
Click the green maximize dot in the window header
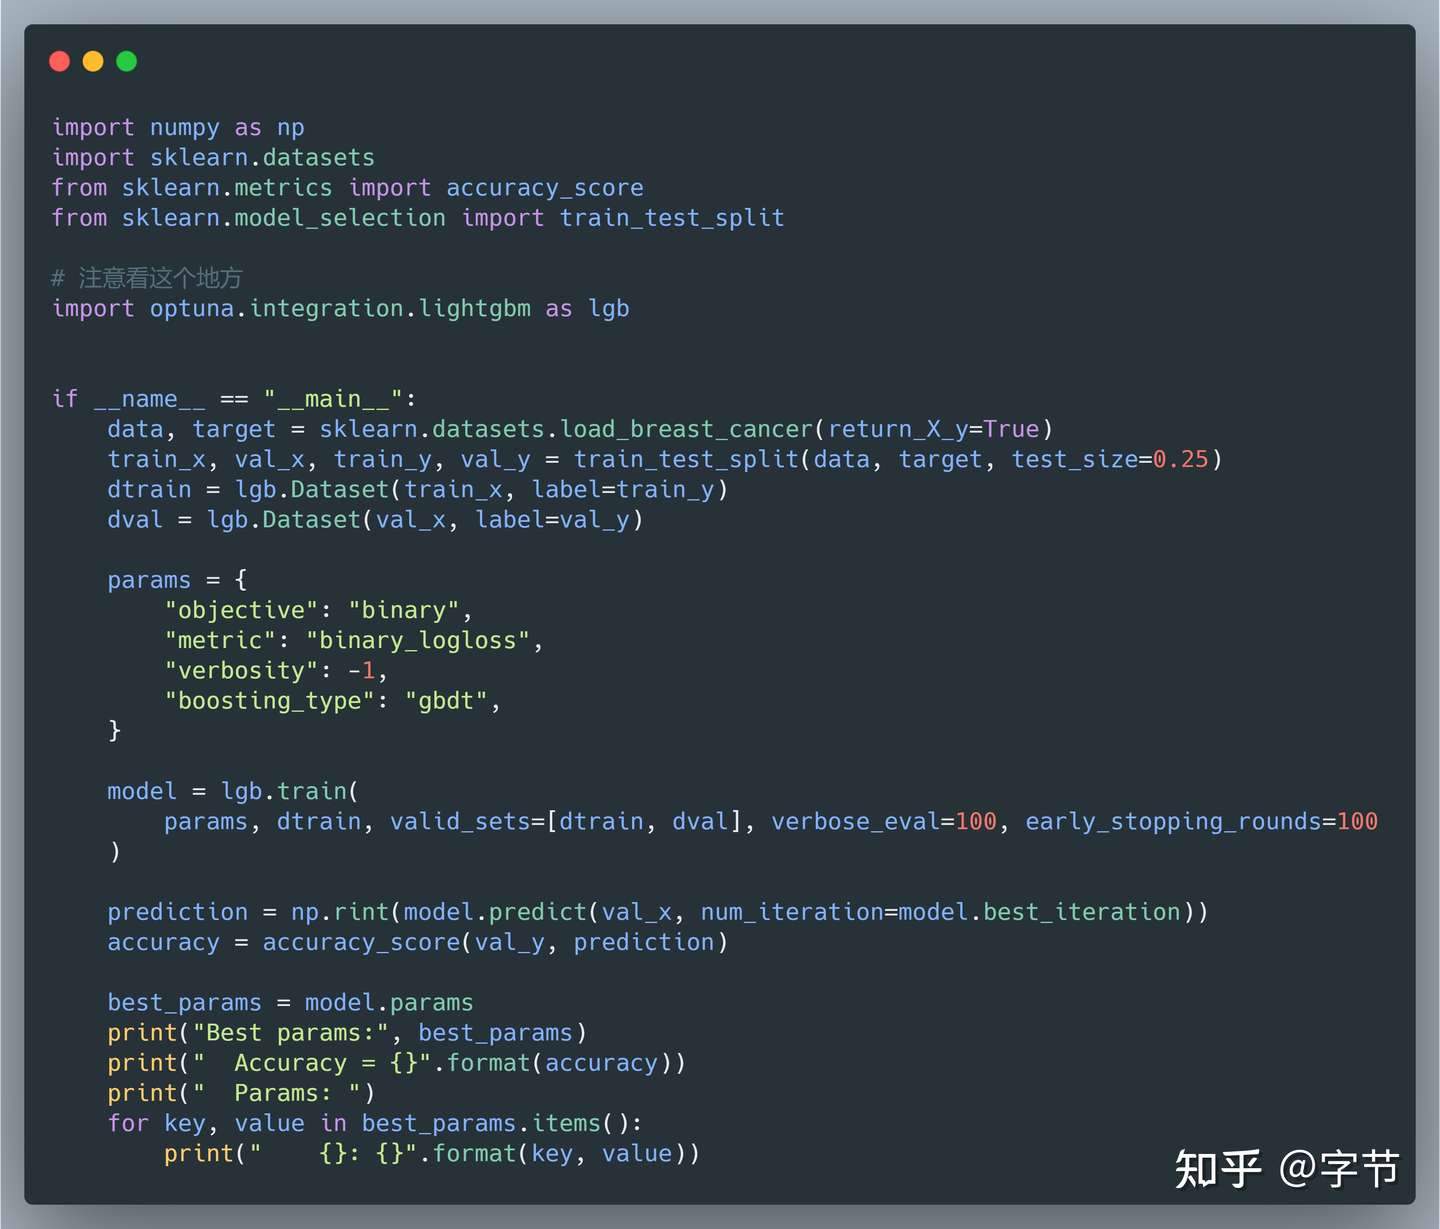pyautogui.click(x=127, y=62)
